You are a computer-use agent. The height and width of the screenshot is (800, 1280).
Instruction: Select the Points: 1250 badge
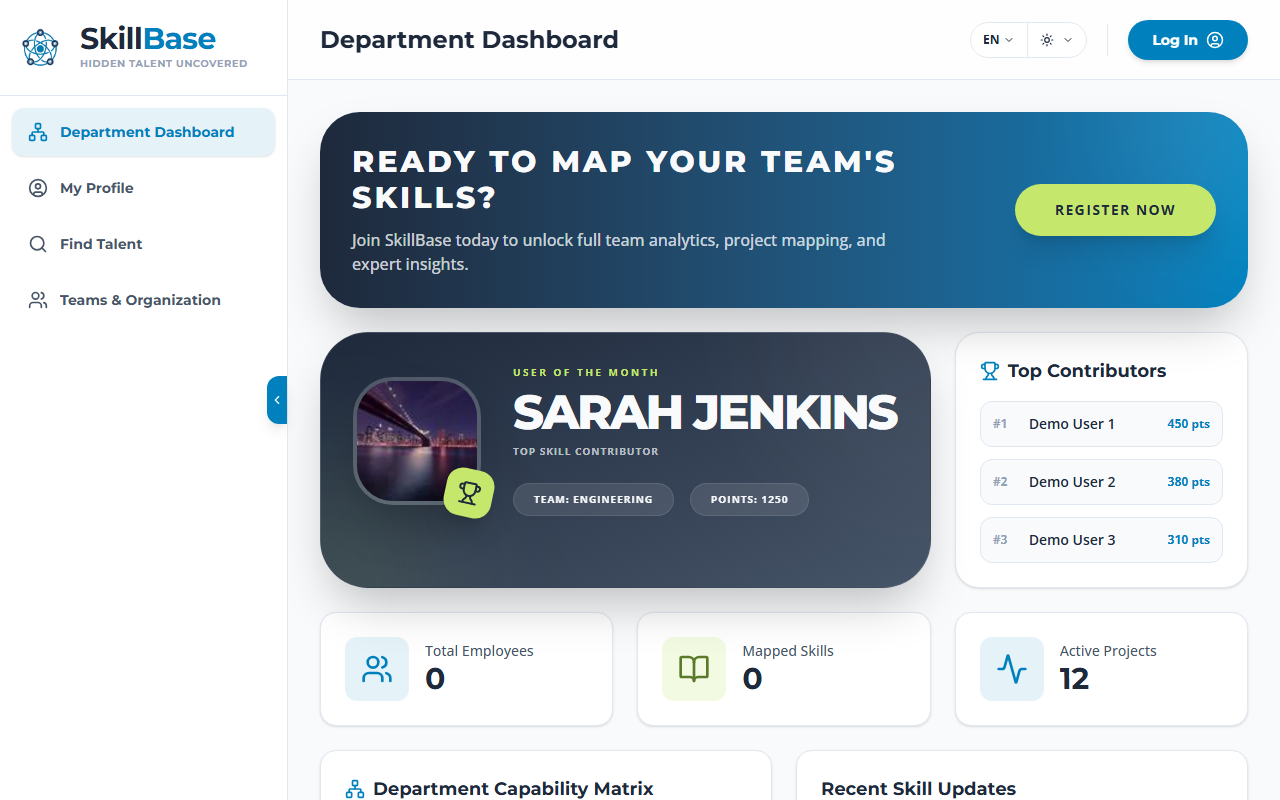(749, 499)
